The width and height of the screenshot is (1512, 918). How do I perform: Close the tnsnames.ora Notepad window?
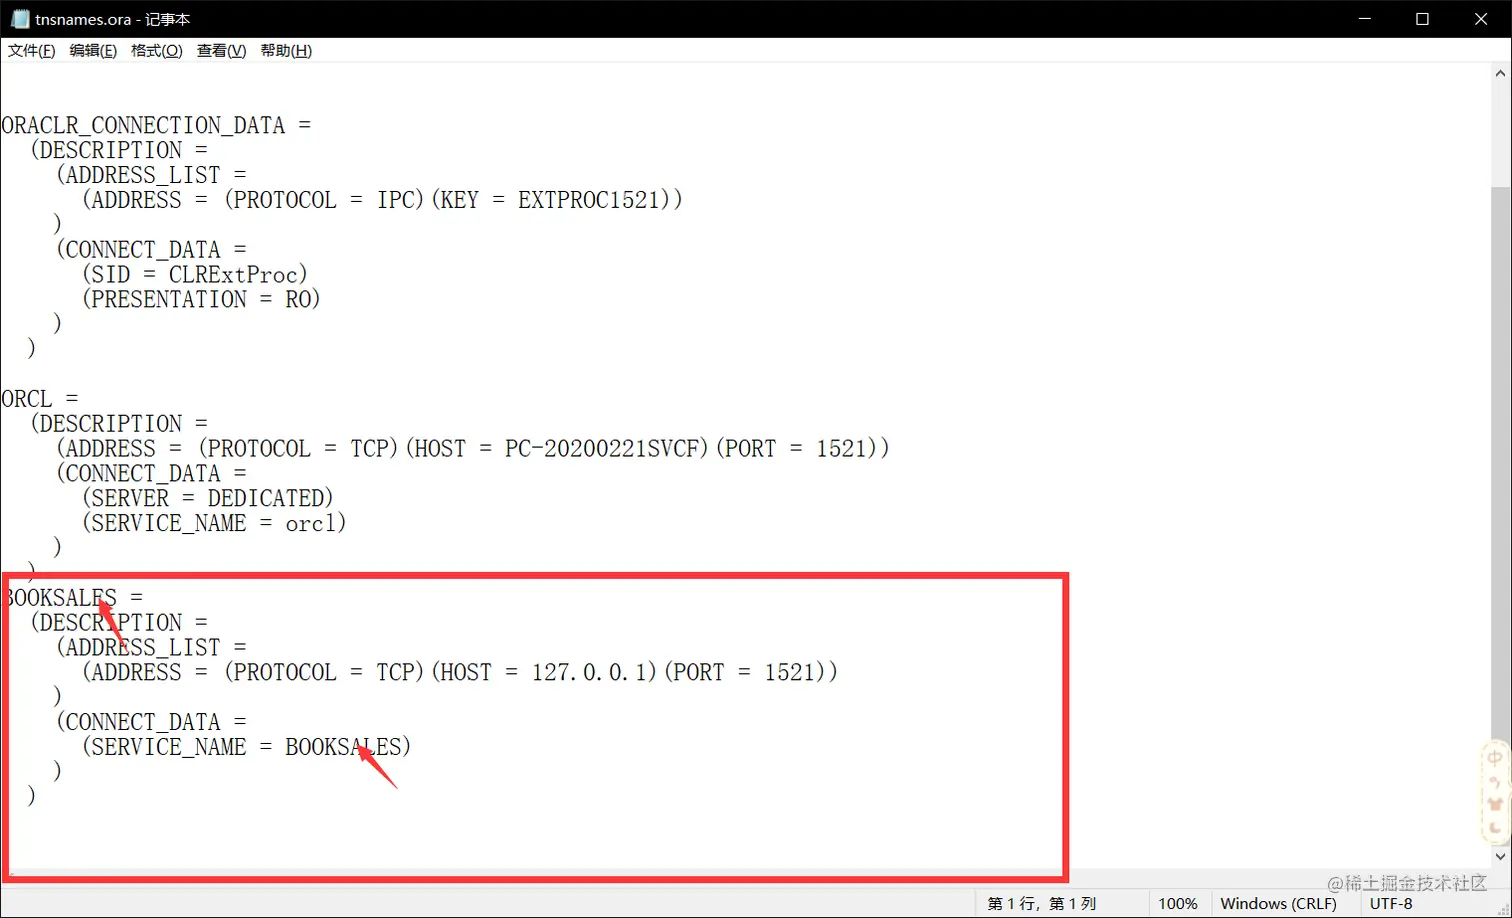click(1482, 19)
